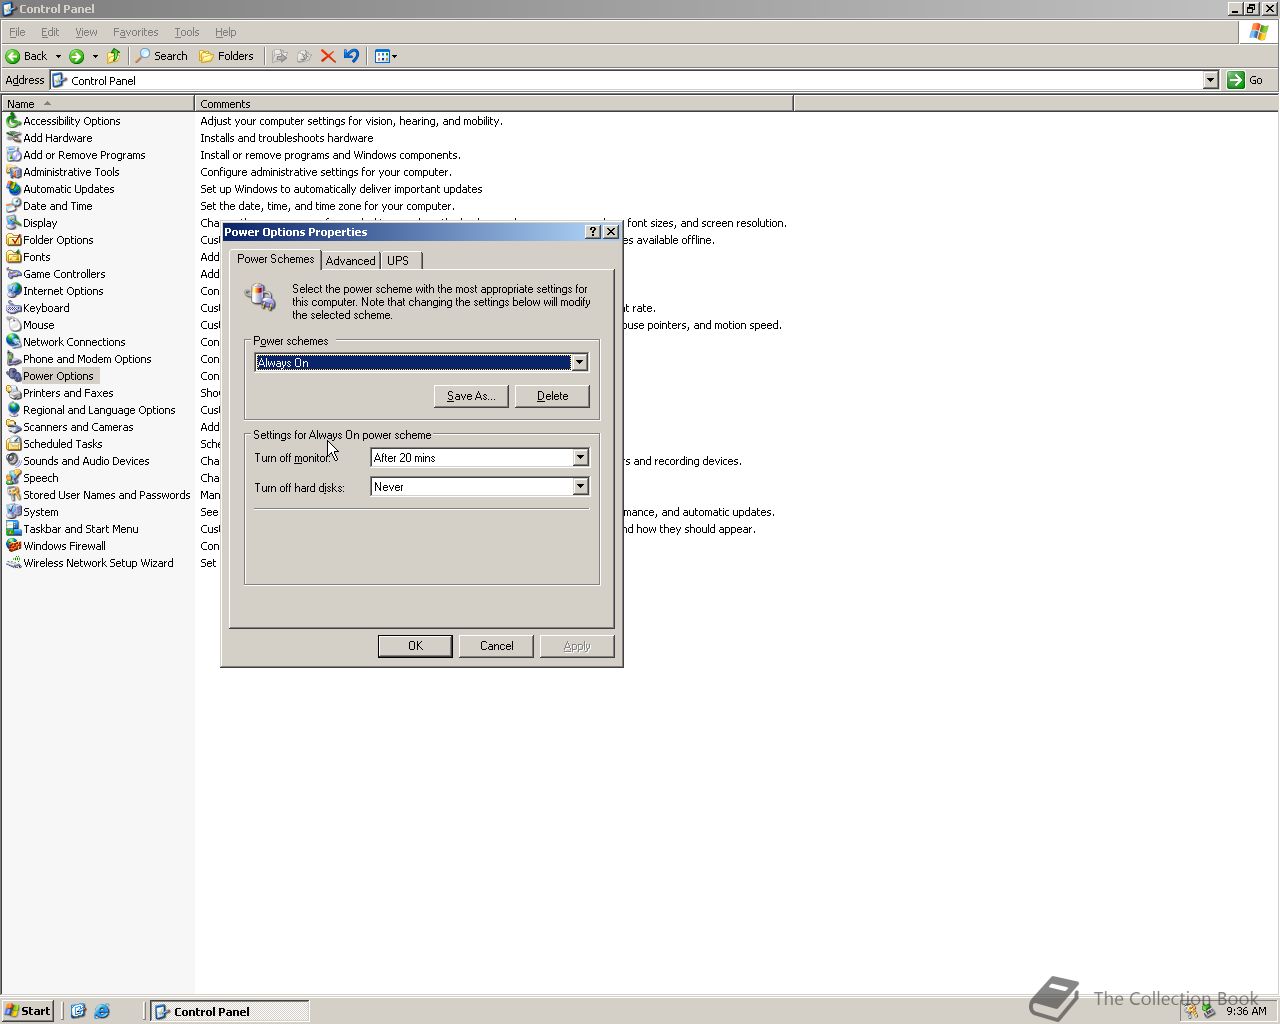
Task: Click Internet Explorer quick launch icon
Action: coord(102,1011)
